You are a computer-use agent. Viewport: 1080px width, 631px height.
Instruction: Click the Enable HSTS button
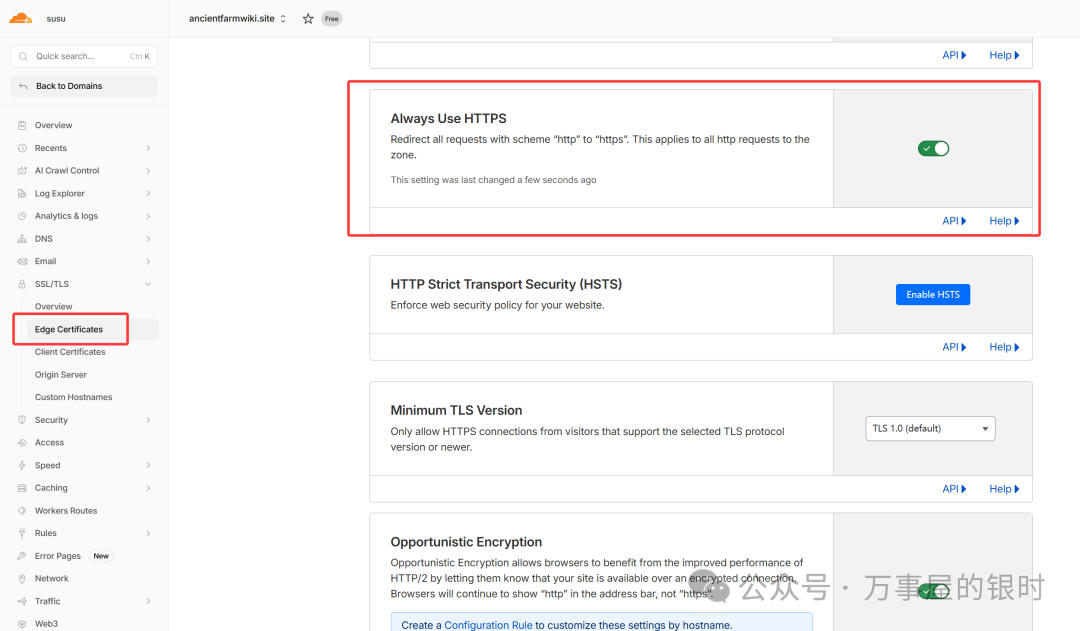click(x=932, y=295)
